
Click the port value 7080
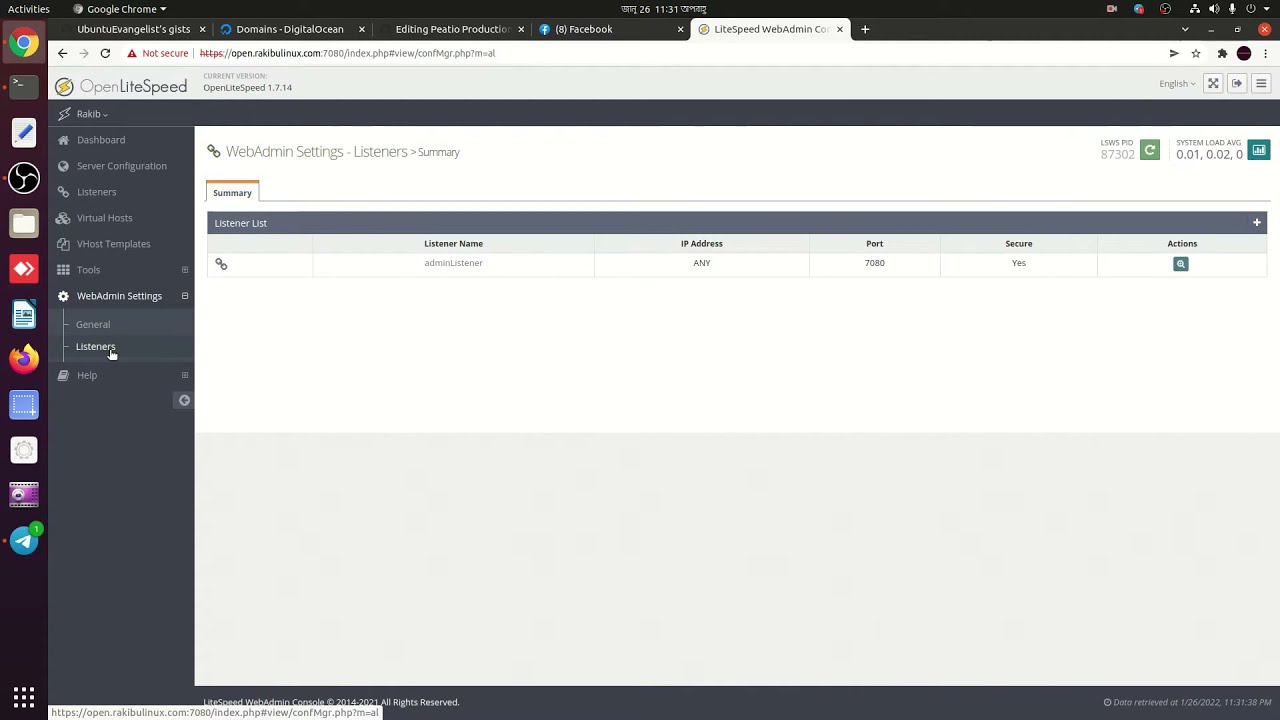(x=875, y=263)
